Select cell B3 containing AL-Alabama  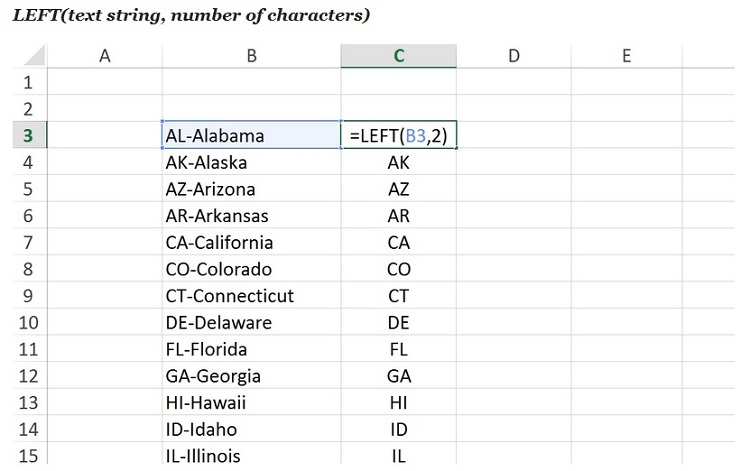pos(250,135)
